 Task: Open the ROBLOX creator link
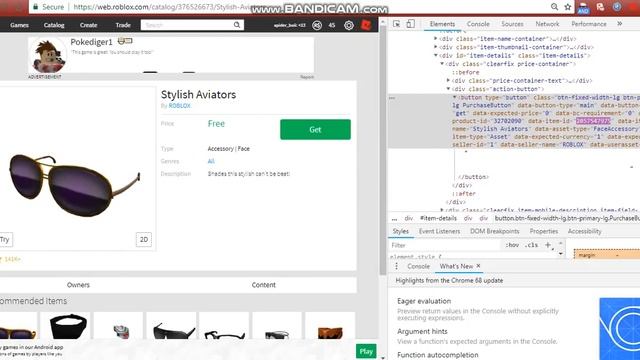coord(180,106)
